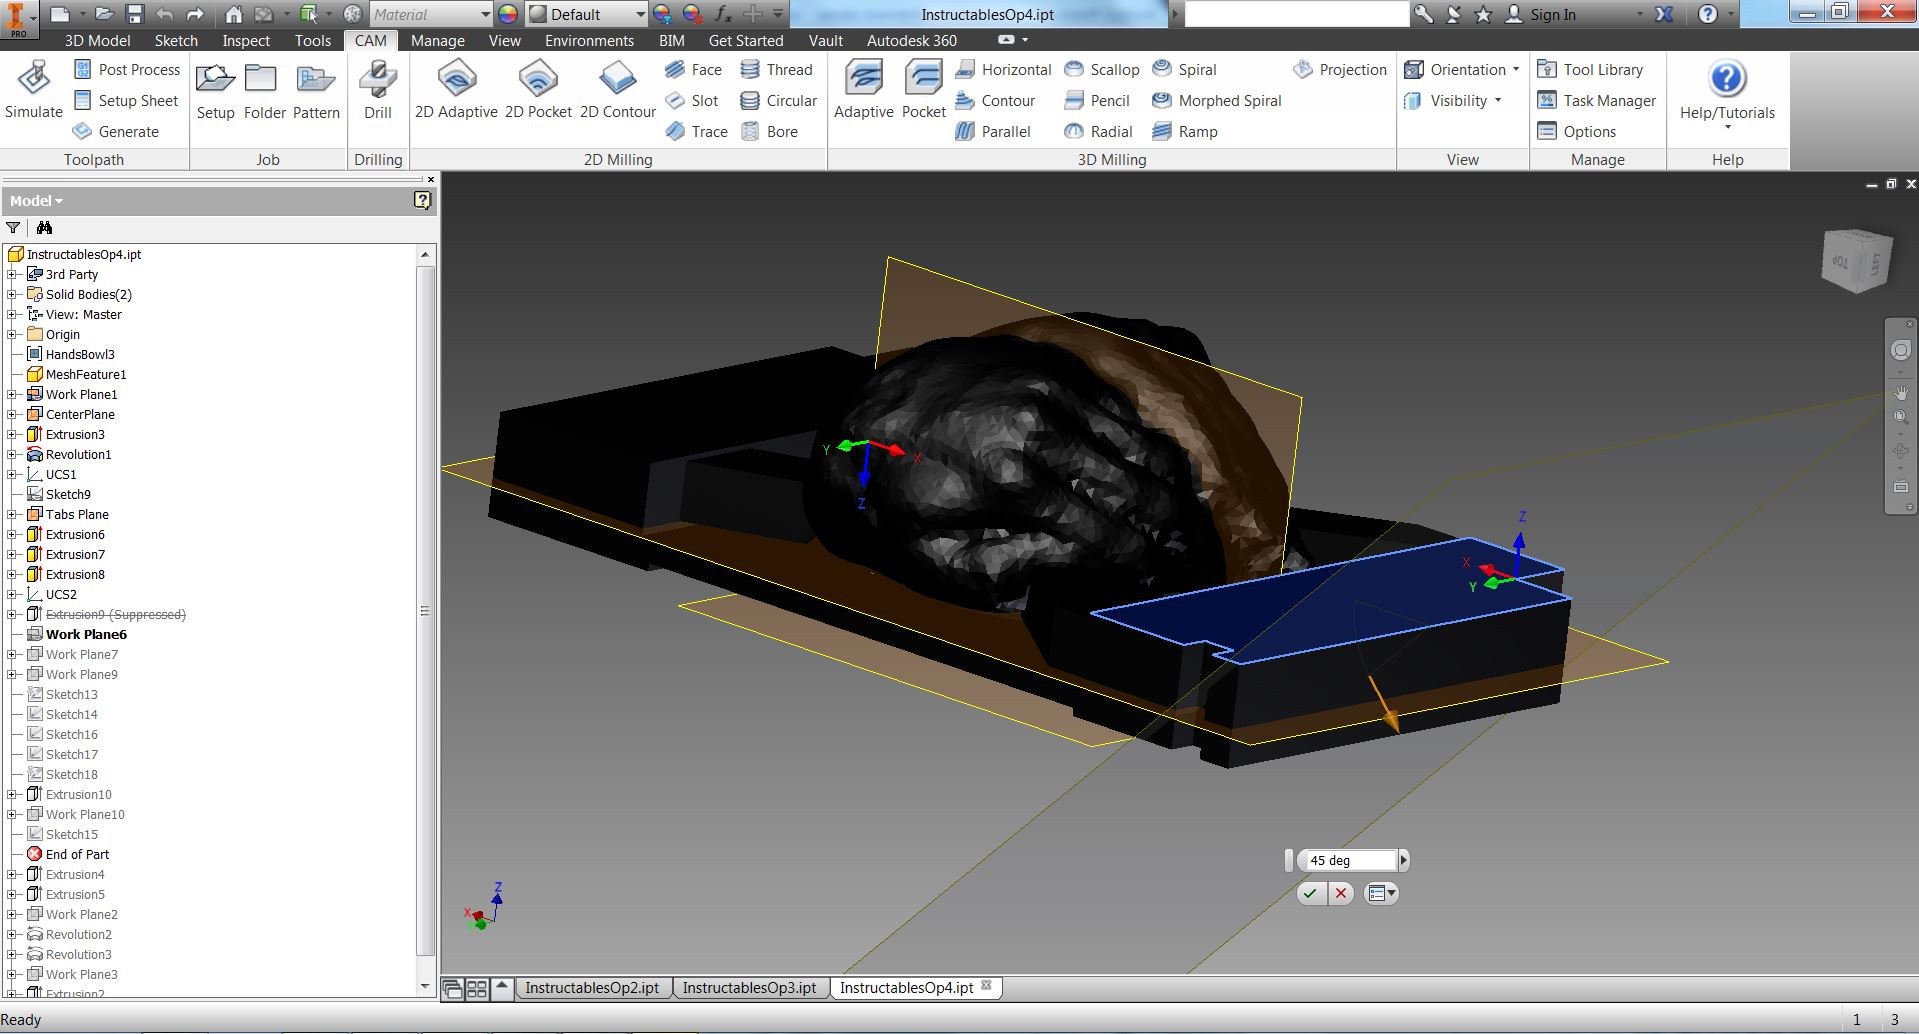
Task: Open the Autodesk 360 ribbon tab
Action: tap(911, 41)
